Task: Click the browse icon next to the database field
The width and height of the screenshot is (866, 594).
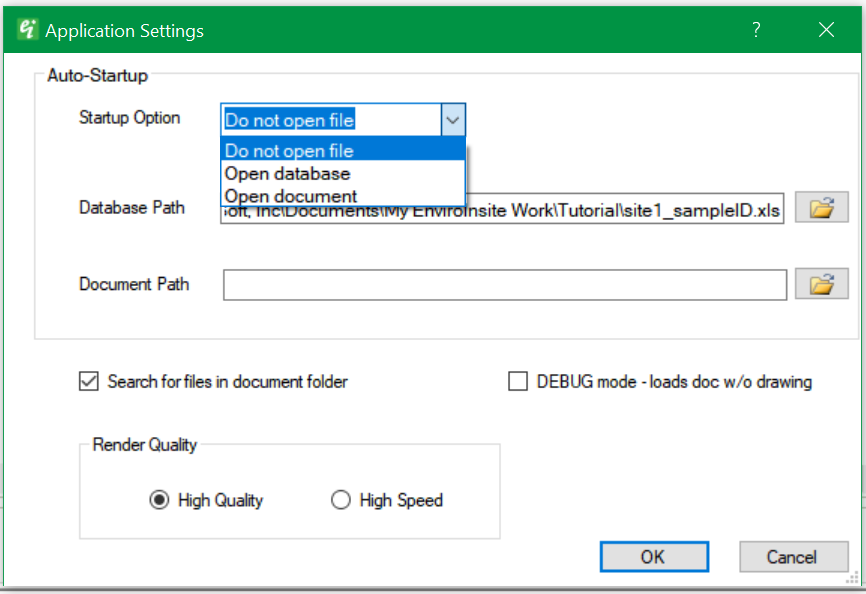Action: click(821, 207)
